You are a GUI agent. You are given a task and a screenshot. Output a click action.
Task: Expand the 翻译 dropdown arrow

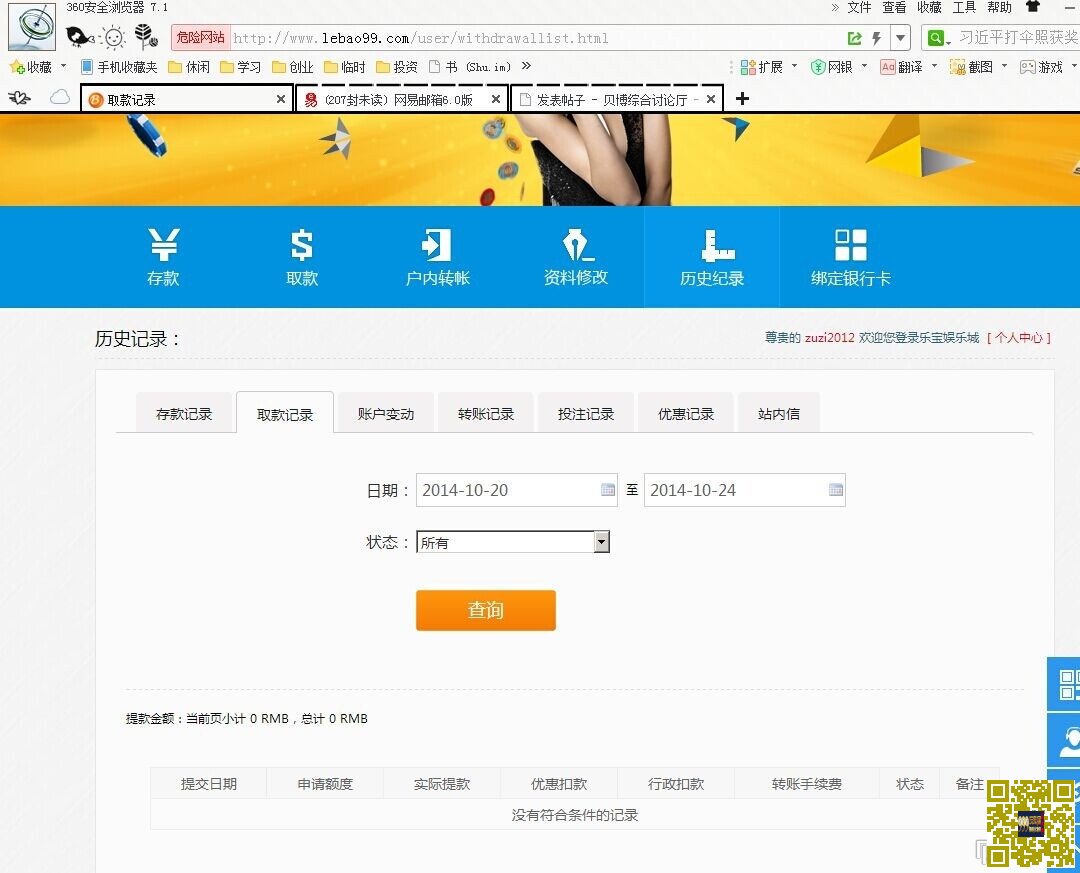(934, 66)
